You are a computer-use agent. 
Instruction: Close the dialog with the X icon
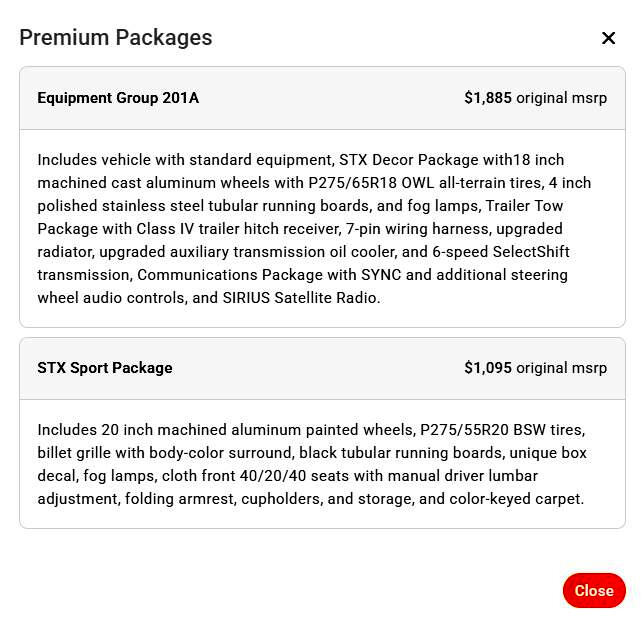click(608, 38)
